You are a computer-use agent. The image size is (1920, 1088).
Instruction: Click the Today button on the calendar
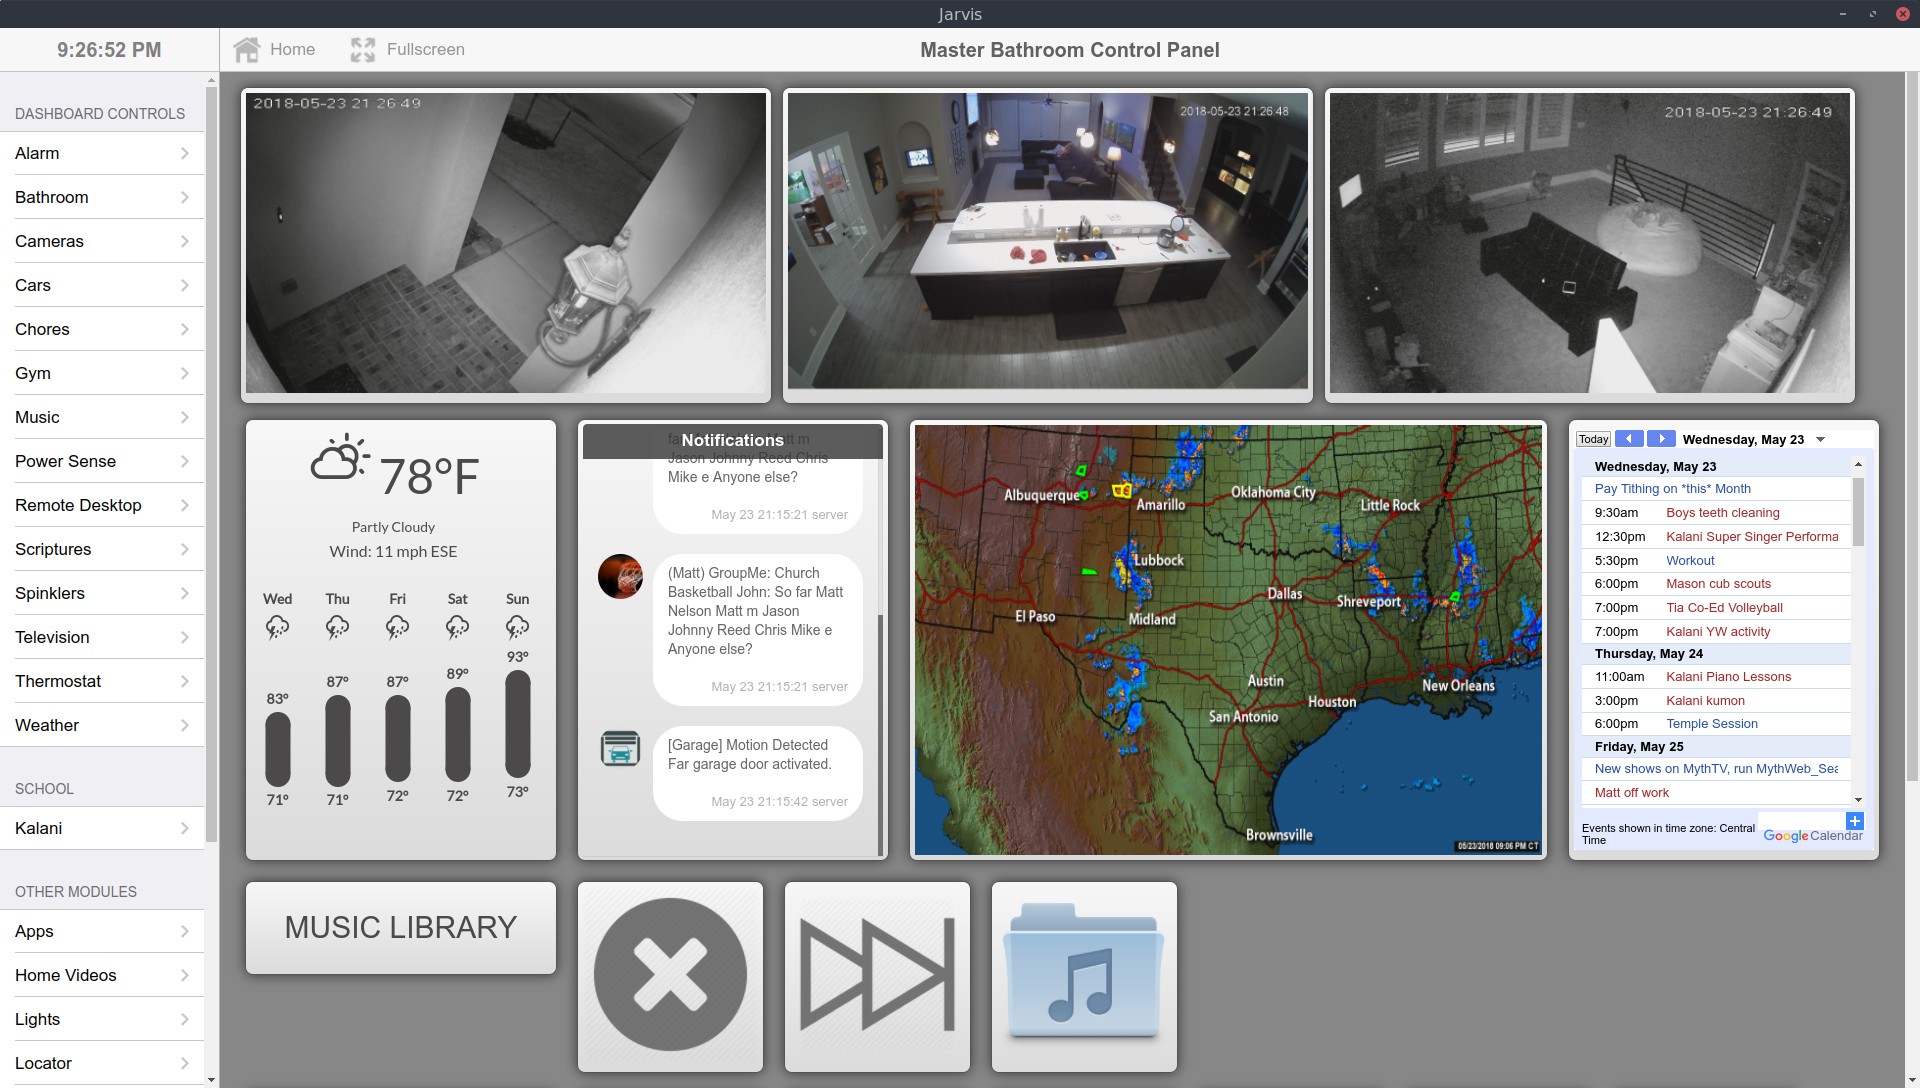1592,438
